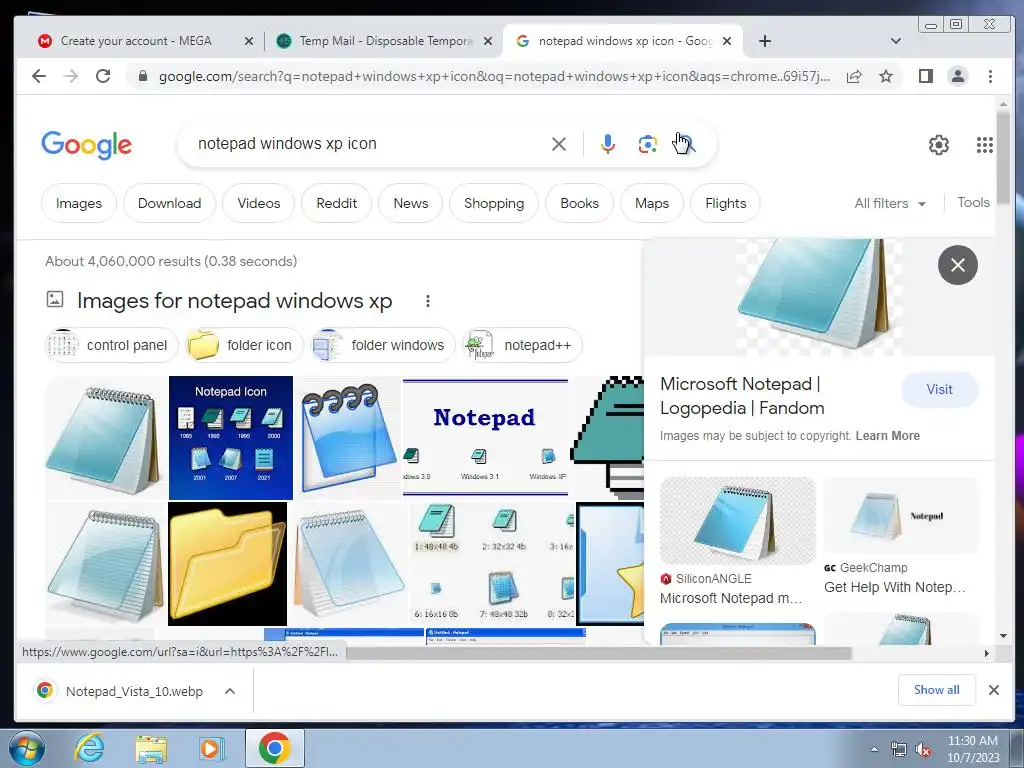The image size is (1024, 768).
Task: Open the Learn More copyright link
Action: point(888,436)
